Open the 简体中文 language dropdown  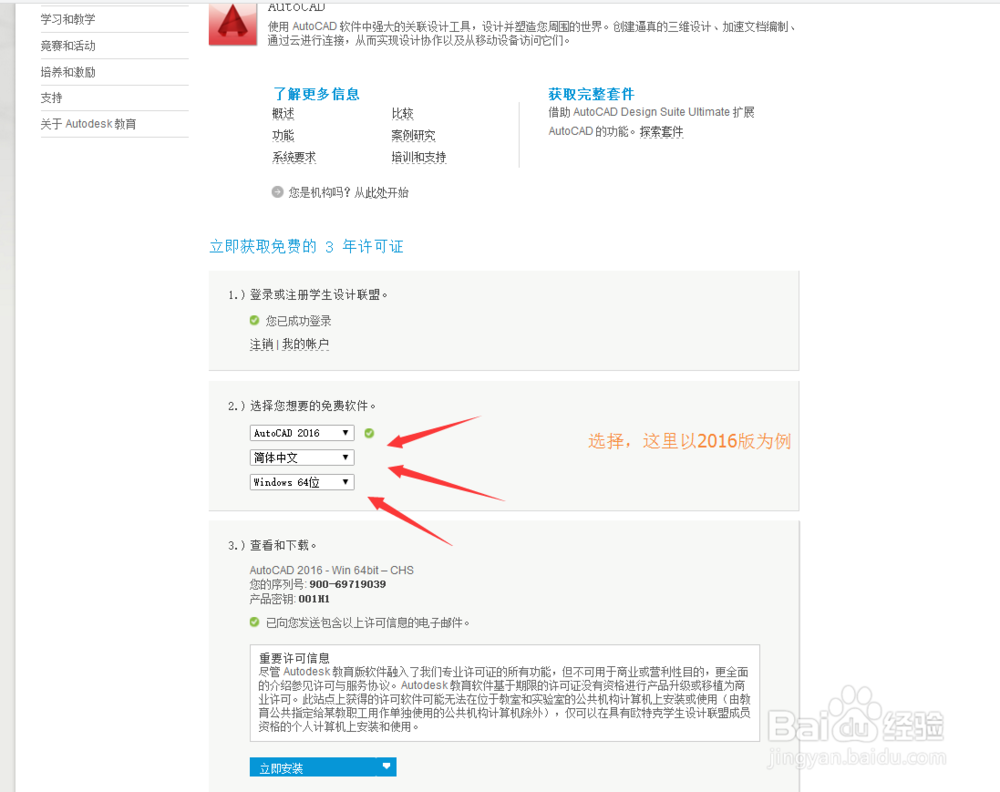tap(302, 457)
